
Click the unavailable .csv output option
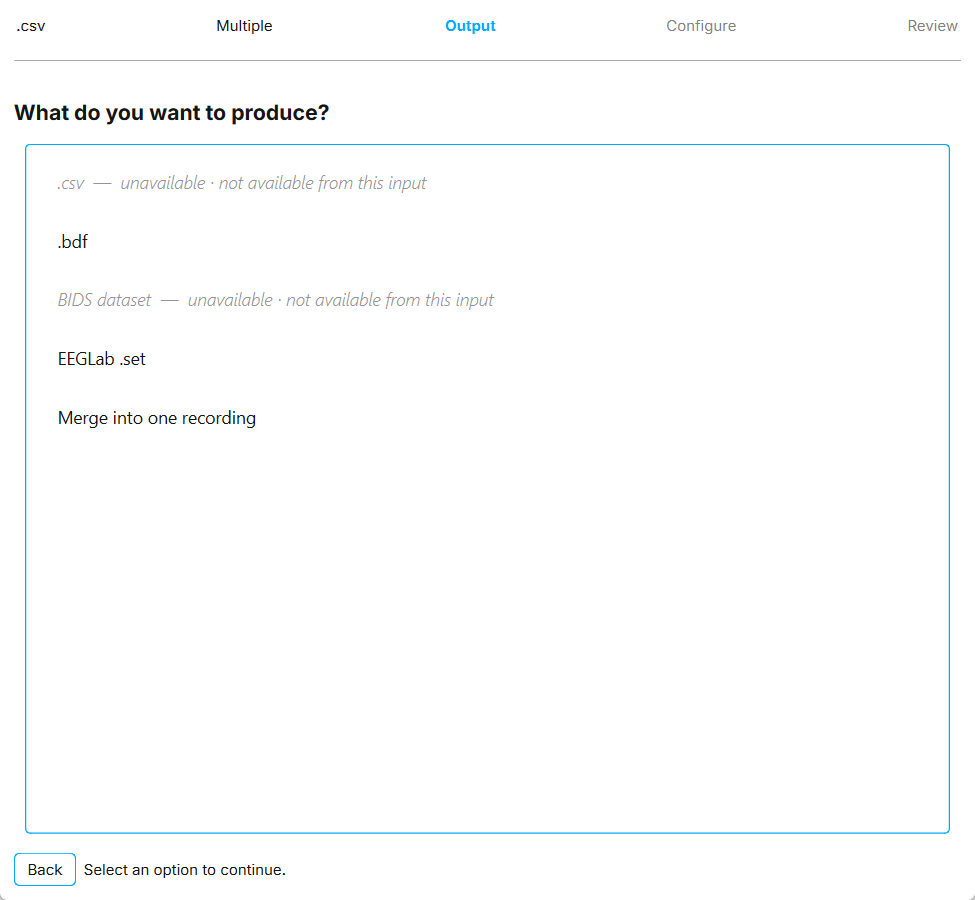[487, 183]
